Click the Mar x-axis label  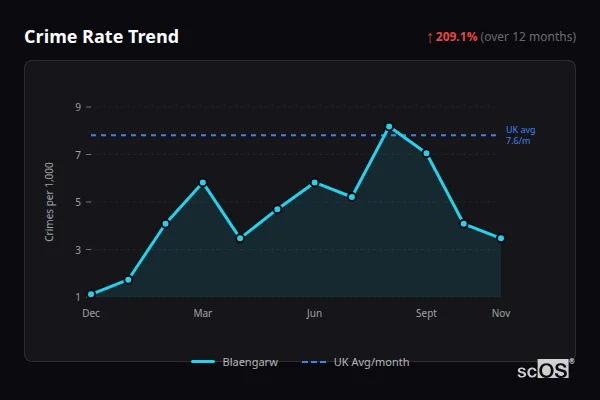pos(203,313)
